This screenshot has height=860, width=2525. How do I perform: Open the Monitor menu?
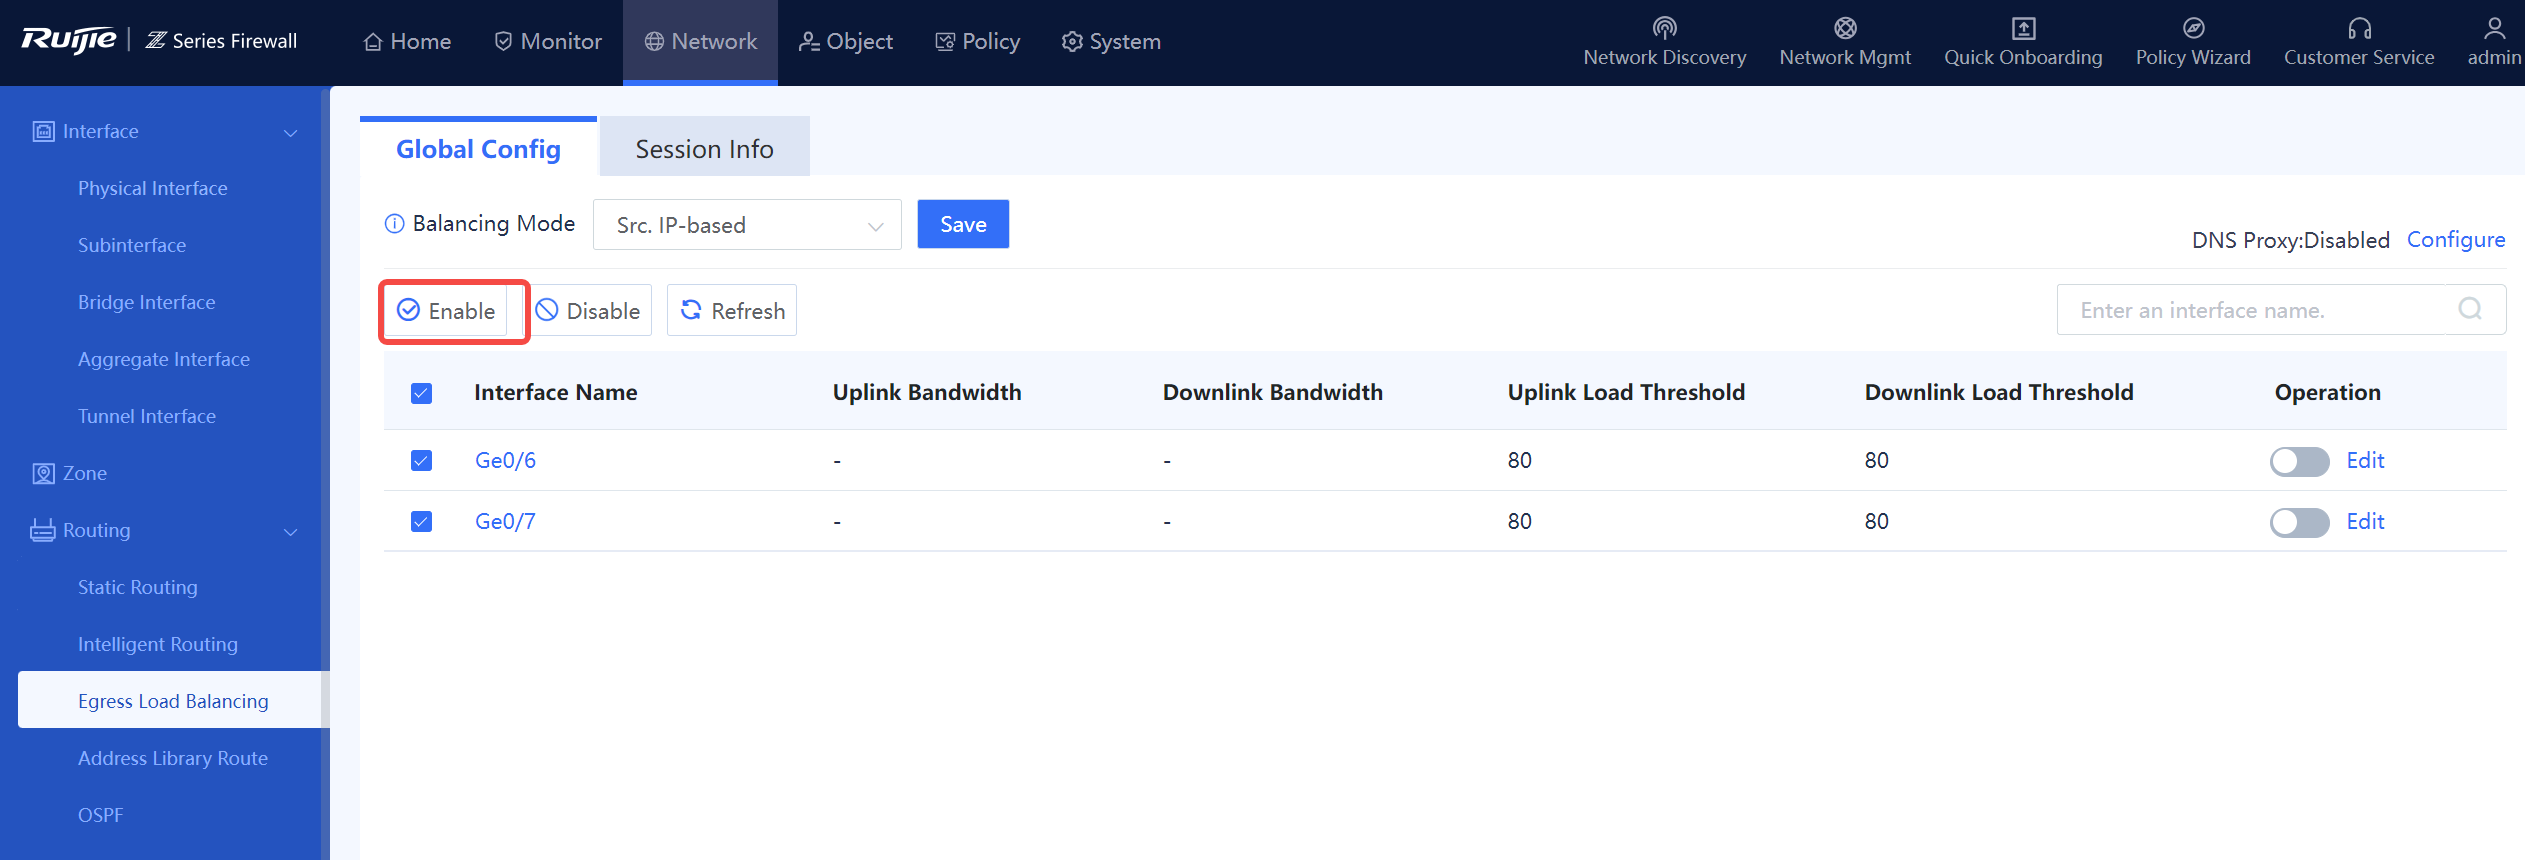point(548,41)
